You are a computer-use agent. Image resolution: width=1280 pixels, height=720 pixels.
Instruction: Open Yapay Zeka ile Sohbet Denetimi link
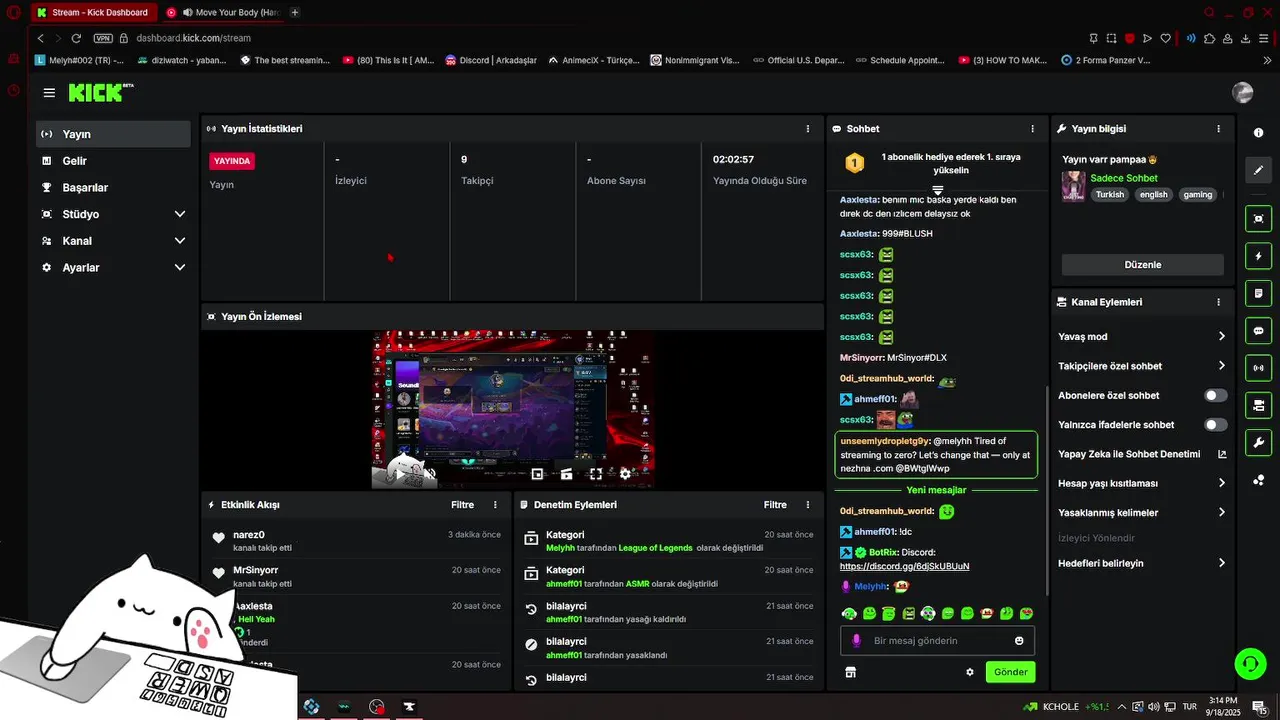[1142, 454]
